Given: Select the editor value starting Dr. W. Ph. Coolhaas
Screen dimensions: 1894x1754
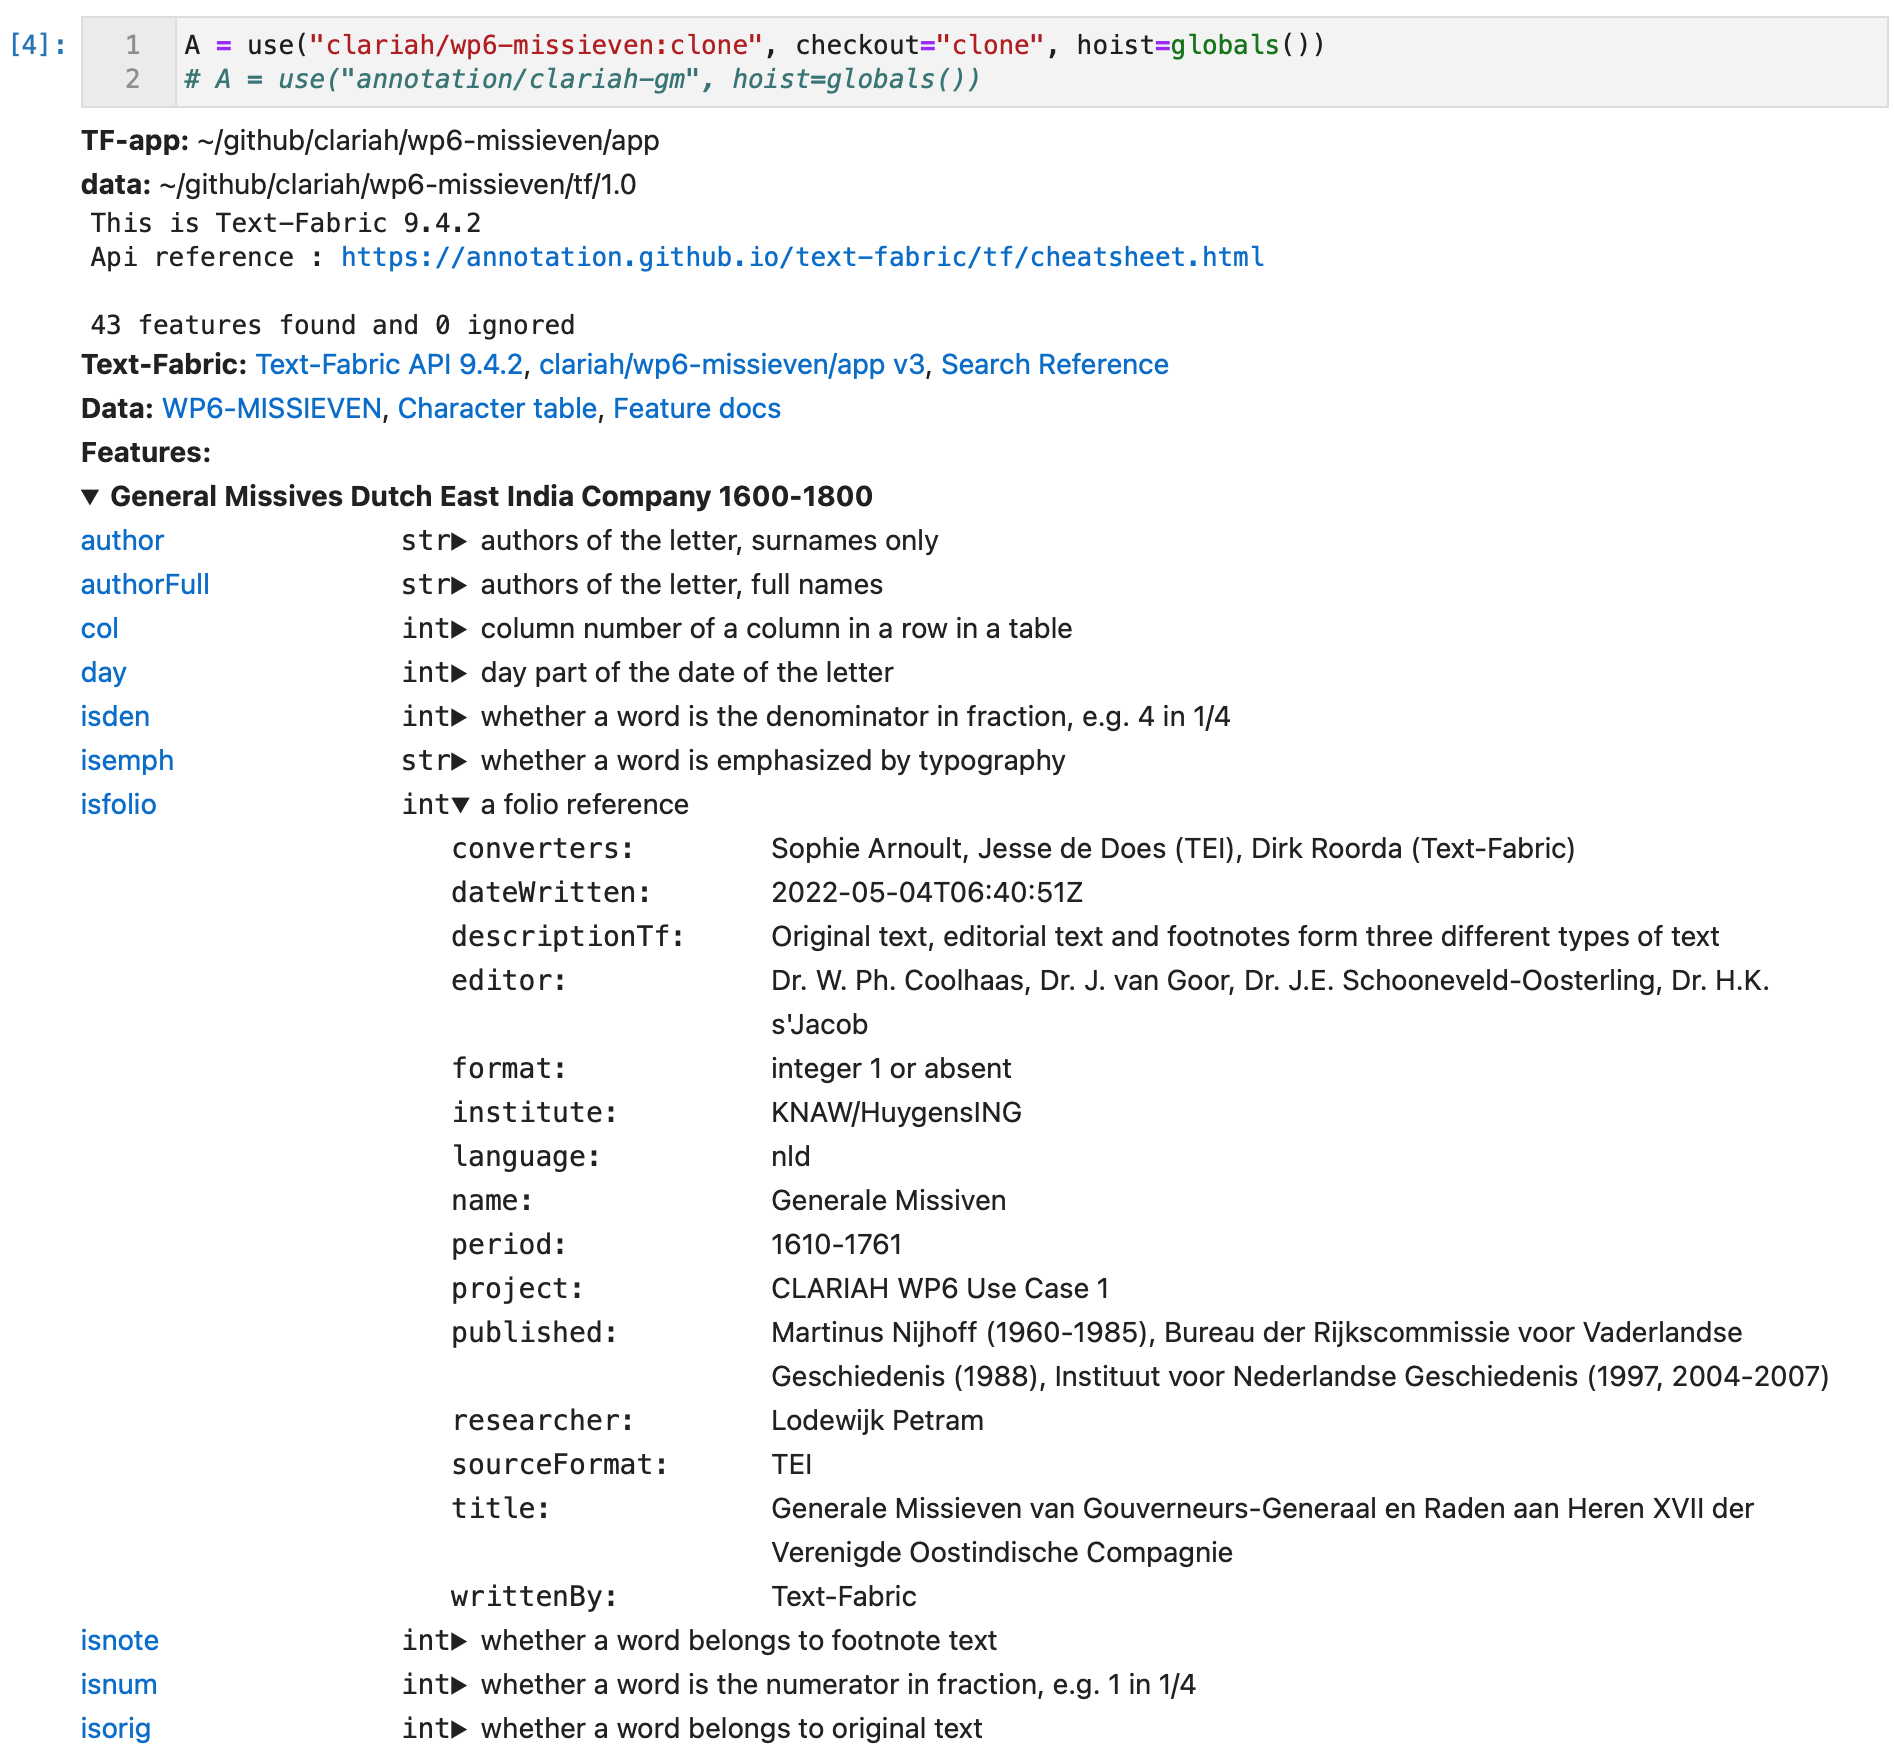Looking at the screenshot, I should click(x=1270, y=1003).
